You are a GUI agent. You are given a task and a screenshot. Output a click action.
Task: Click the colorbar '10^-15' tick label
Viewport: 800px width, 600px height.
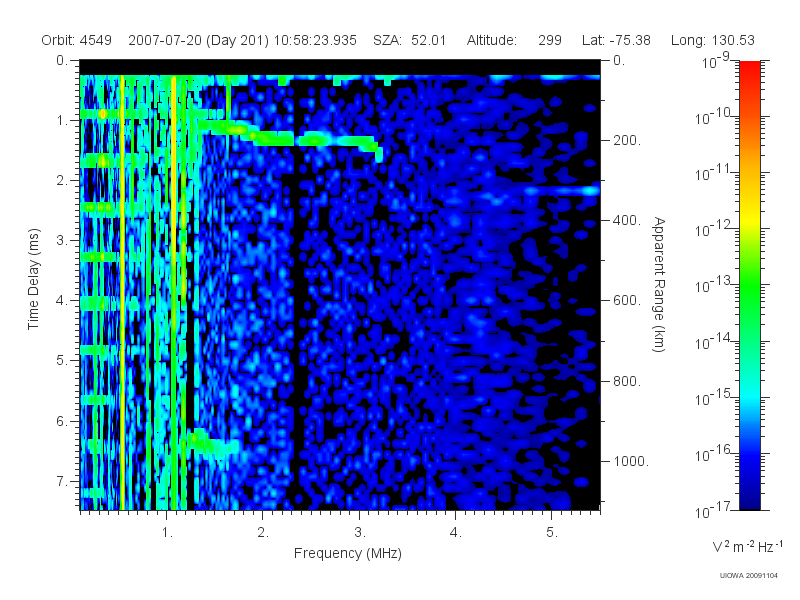[712, 397]
